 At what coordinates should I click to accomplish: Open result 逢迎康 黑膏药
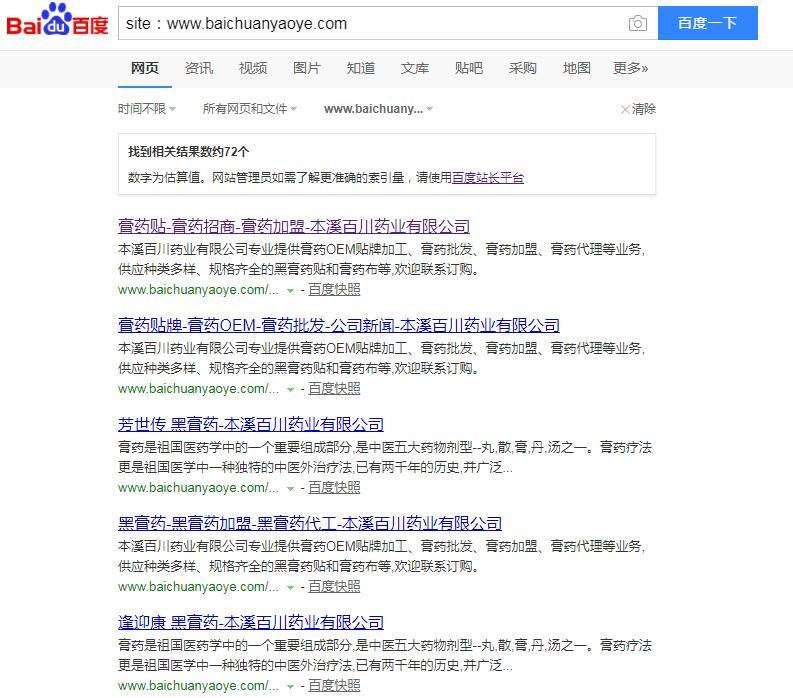pyautogui.click(x=251, y=622)
